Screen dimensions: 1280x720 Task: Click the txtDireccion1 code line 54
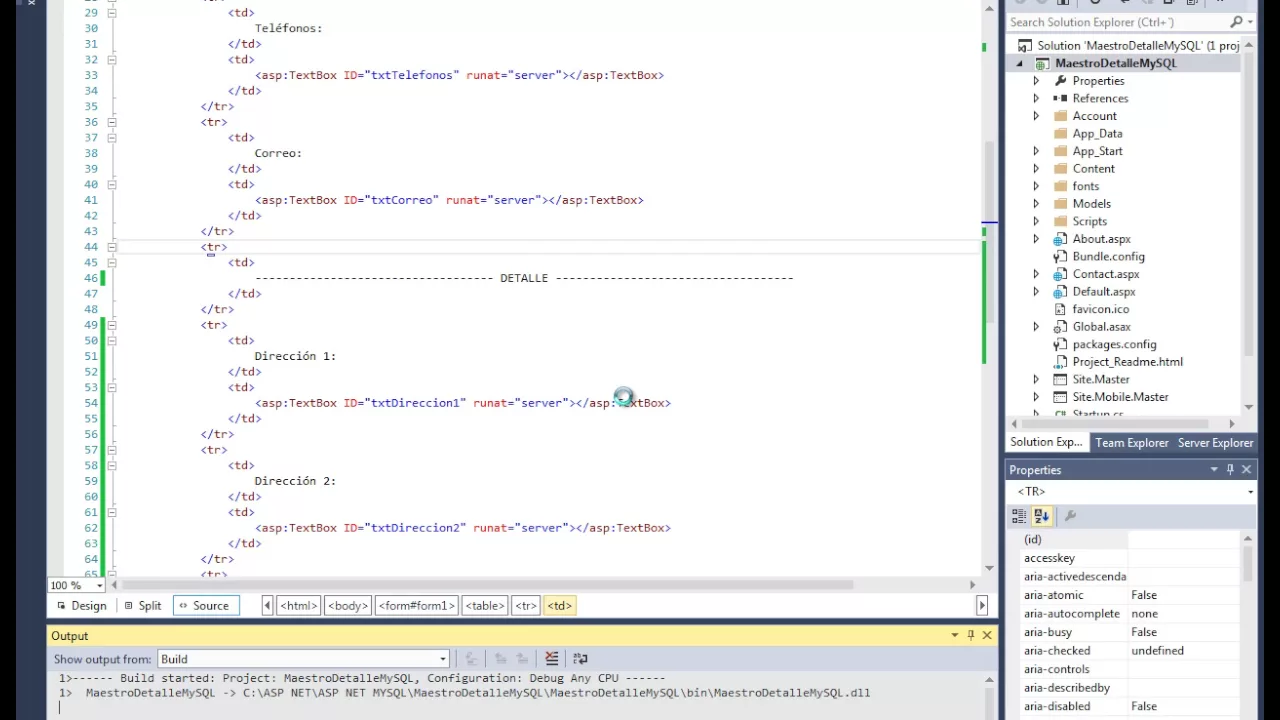(463, 403)
